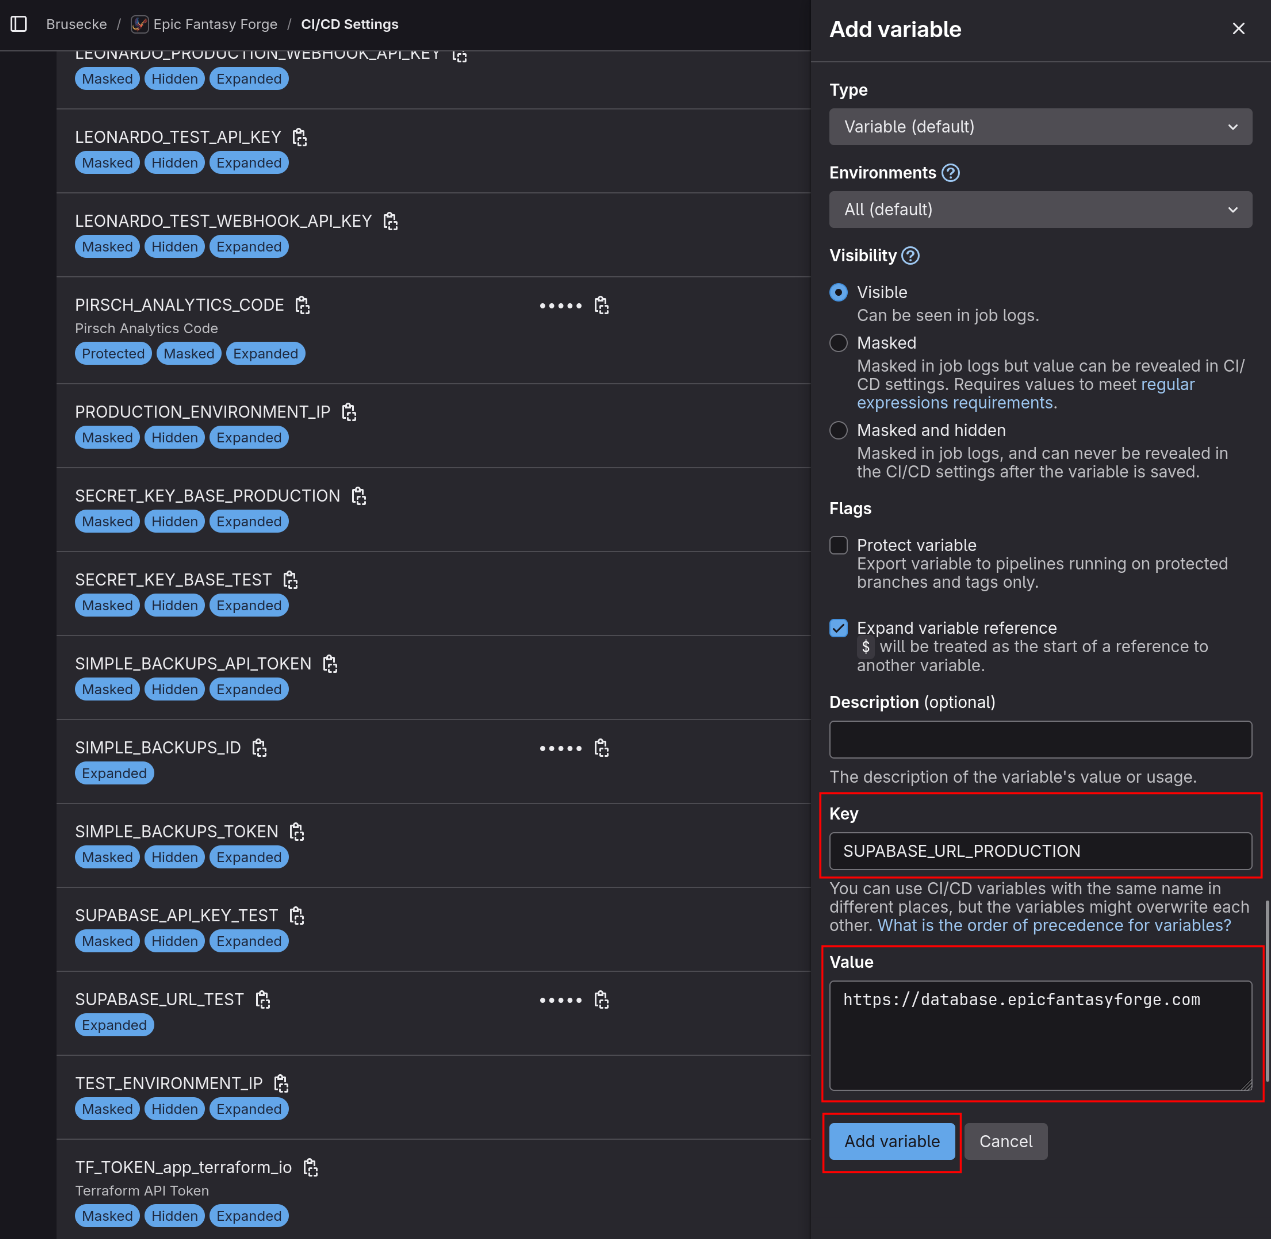Open the Type dropdown

pyautogui.click(x=1040, y=126)
